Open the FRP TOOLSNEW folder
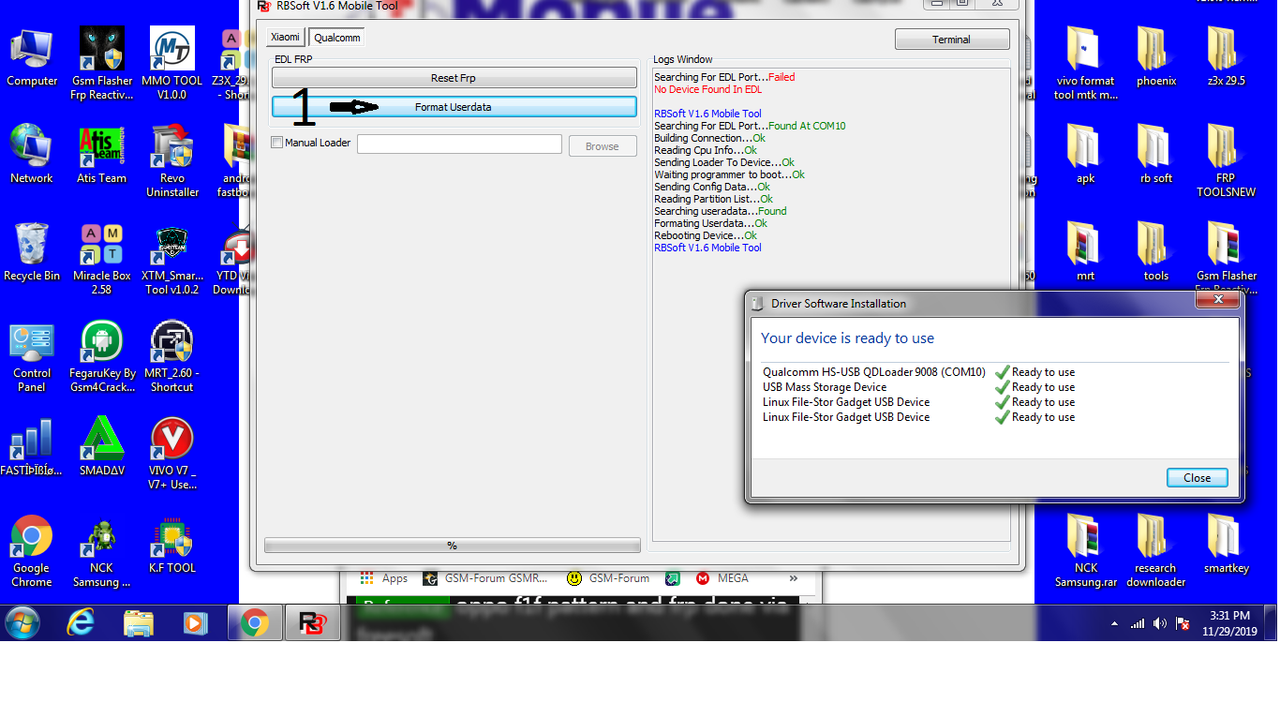The width and height of the screenshot is (1280, 720). [x=1226, y=161]
